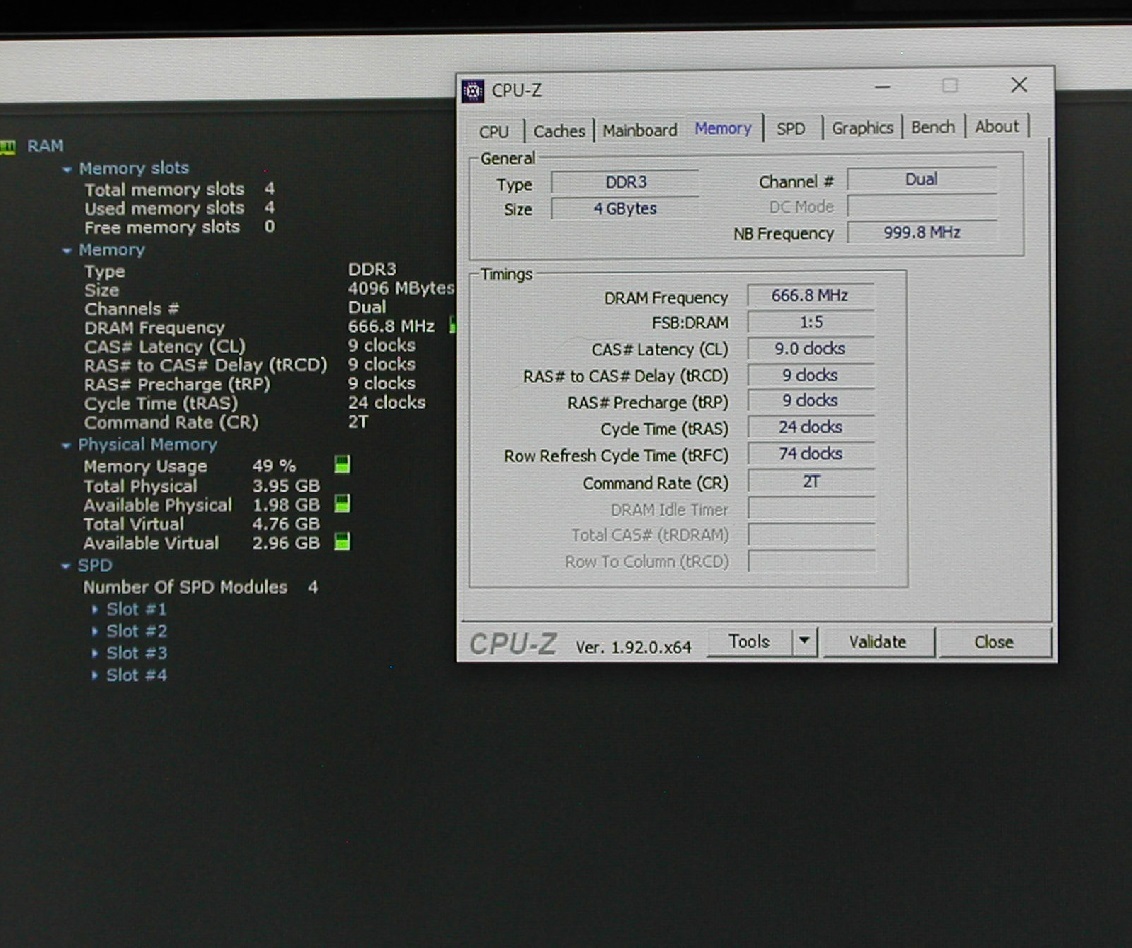Collapse the SPD section
The width and height of the screenshot is (1132, 948).
66,567
